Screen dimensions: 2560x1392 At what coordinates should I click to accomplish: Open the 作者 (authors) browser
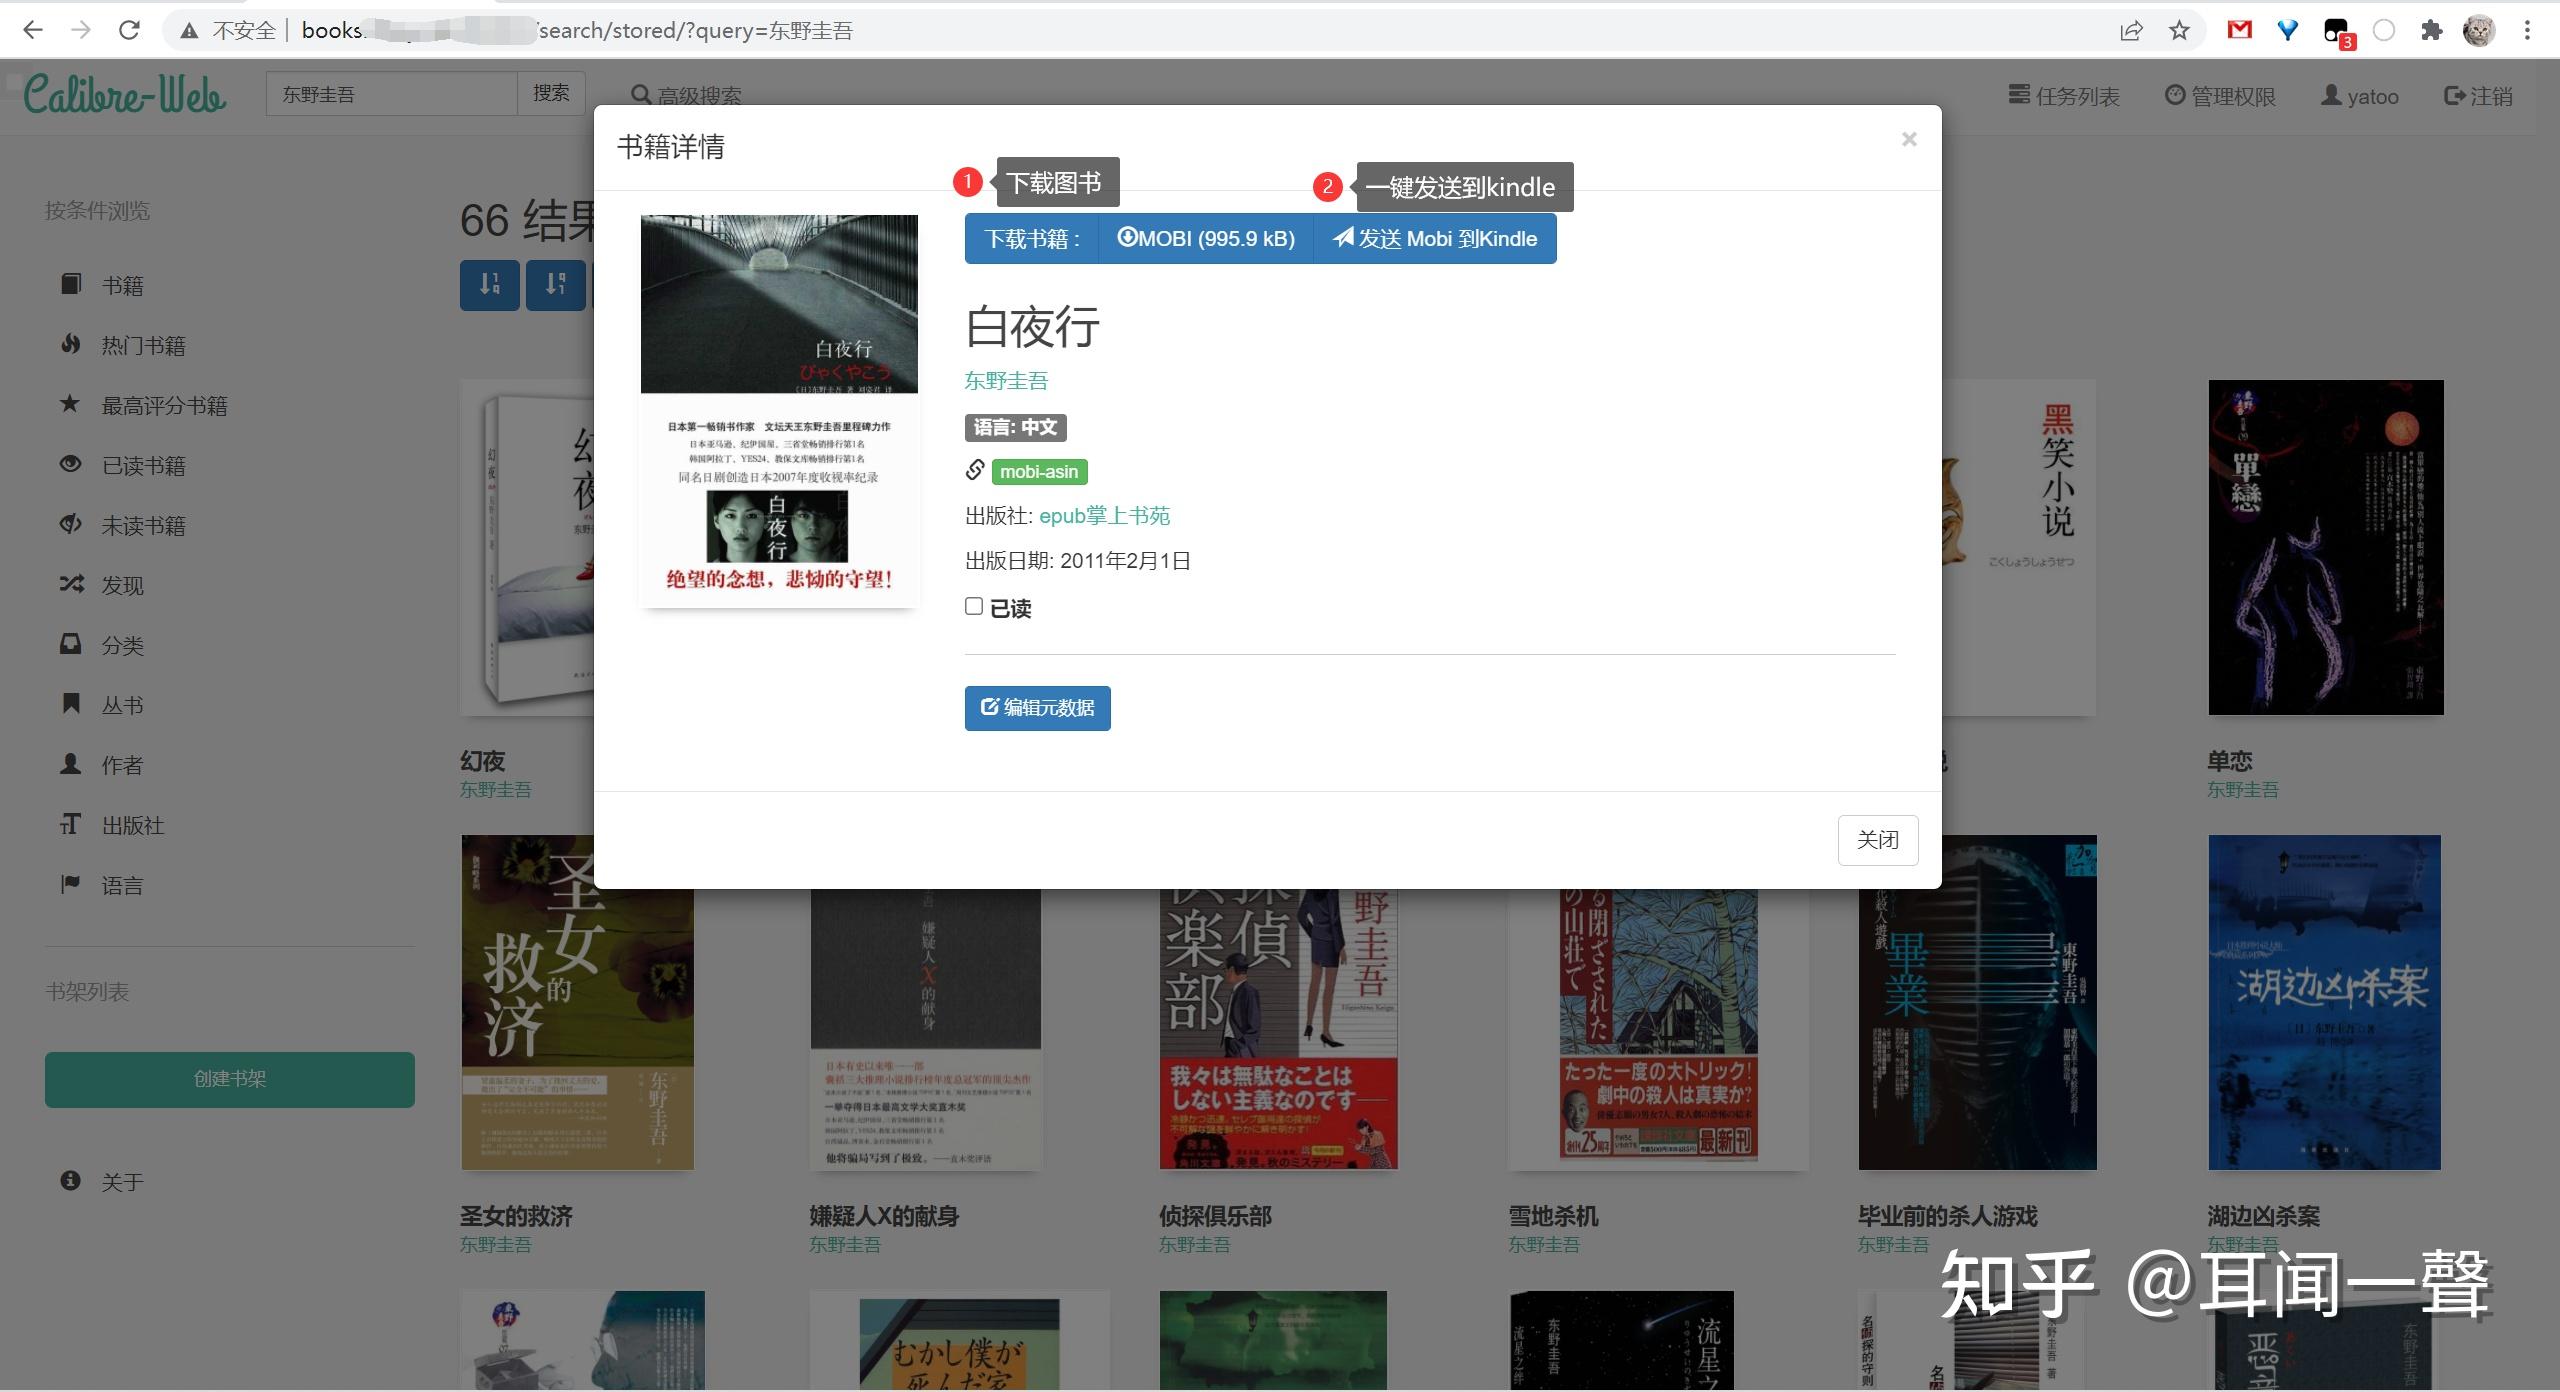coord(122,764)
